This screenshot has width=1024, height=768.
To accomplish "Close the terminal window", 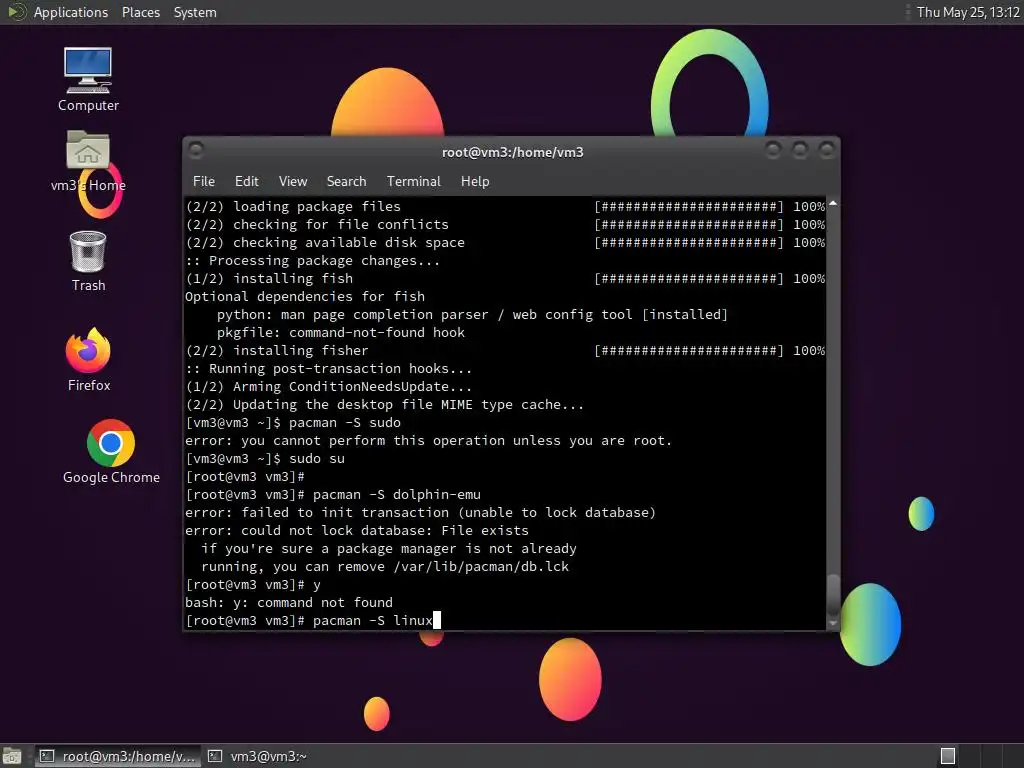I will [x=827, y=151].
